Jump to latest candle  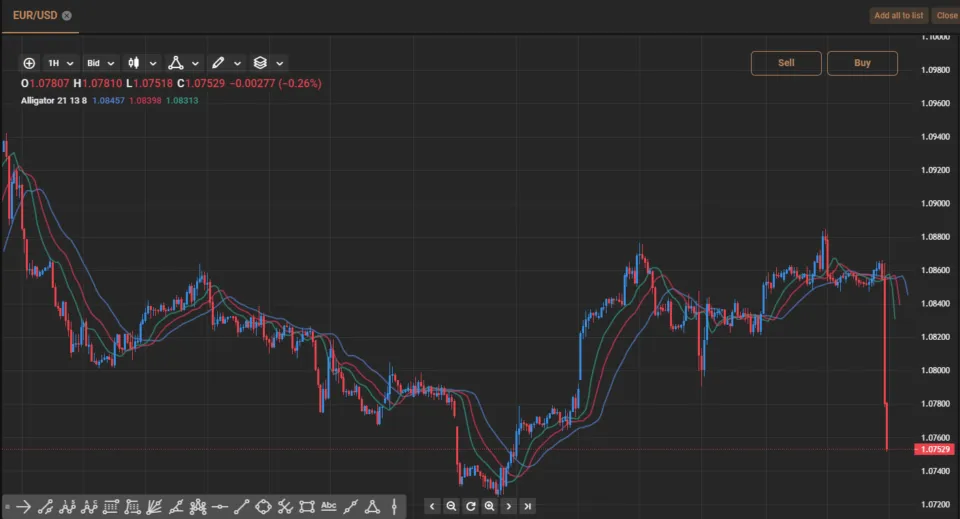527,506
